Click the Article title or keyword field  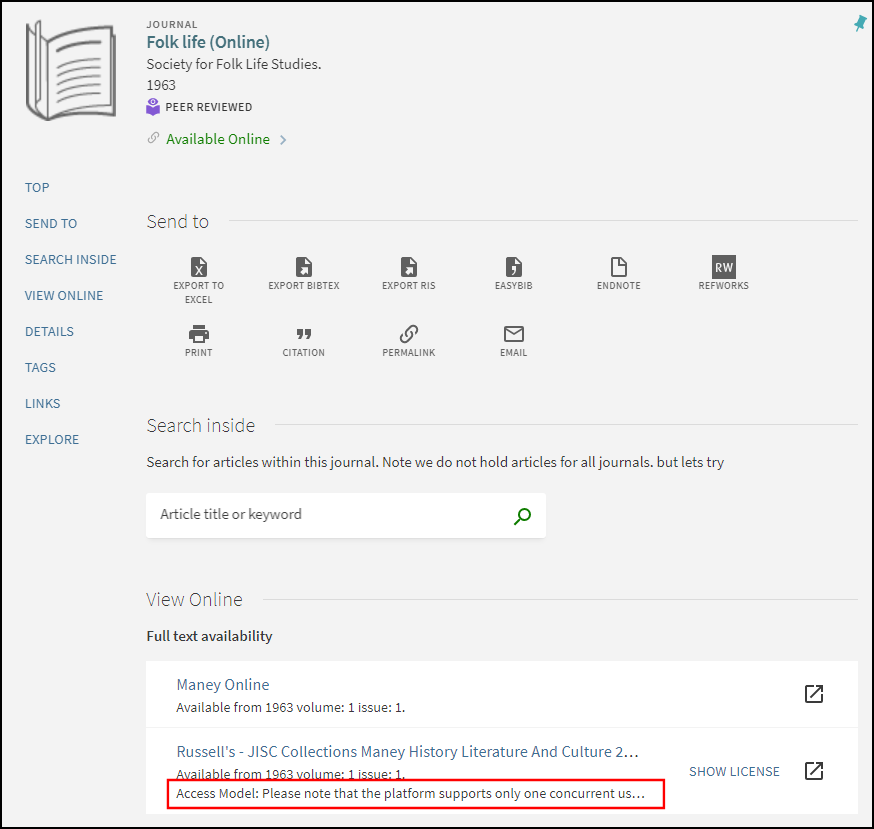pyautogui.click(x=330, y=514)
